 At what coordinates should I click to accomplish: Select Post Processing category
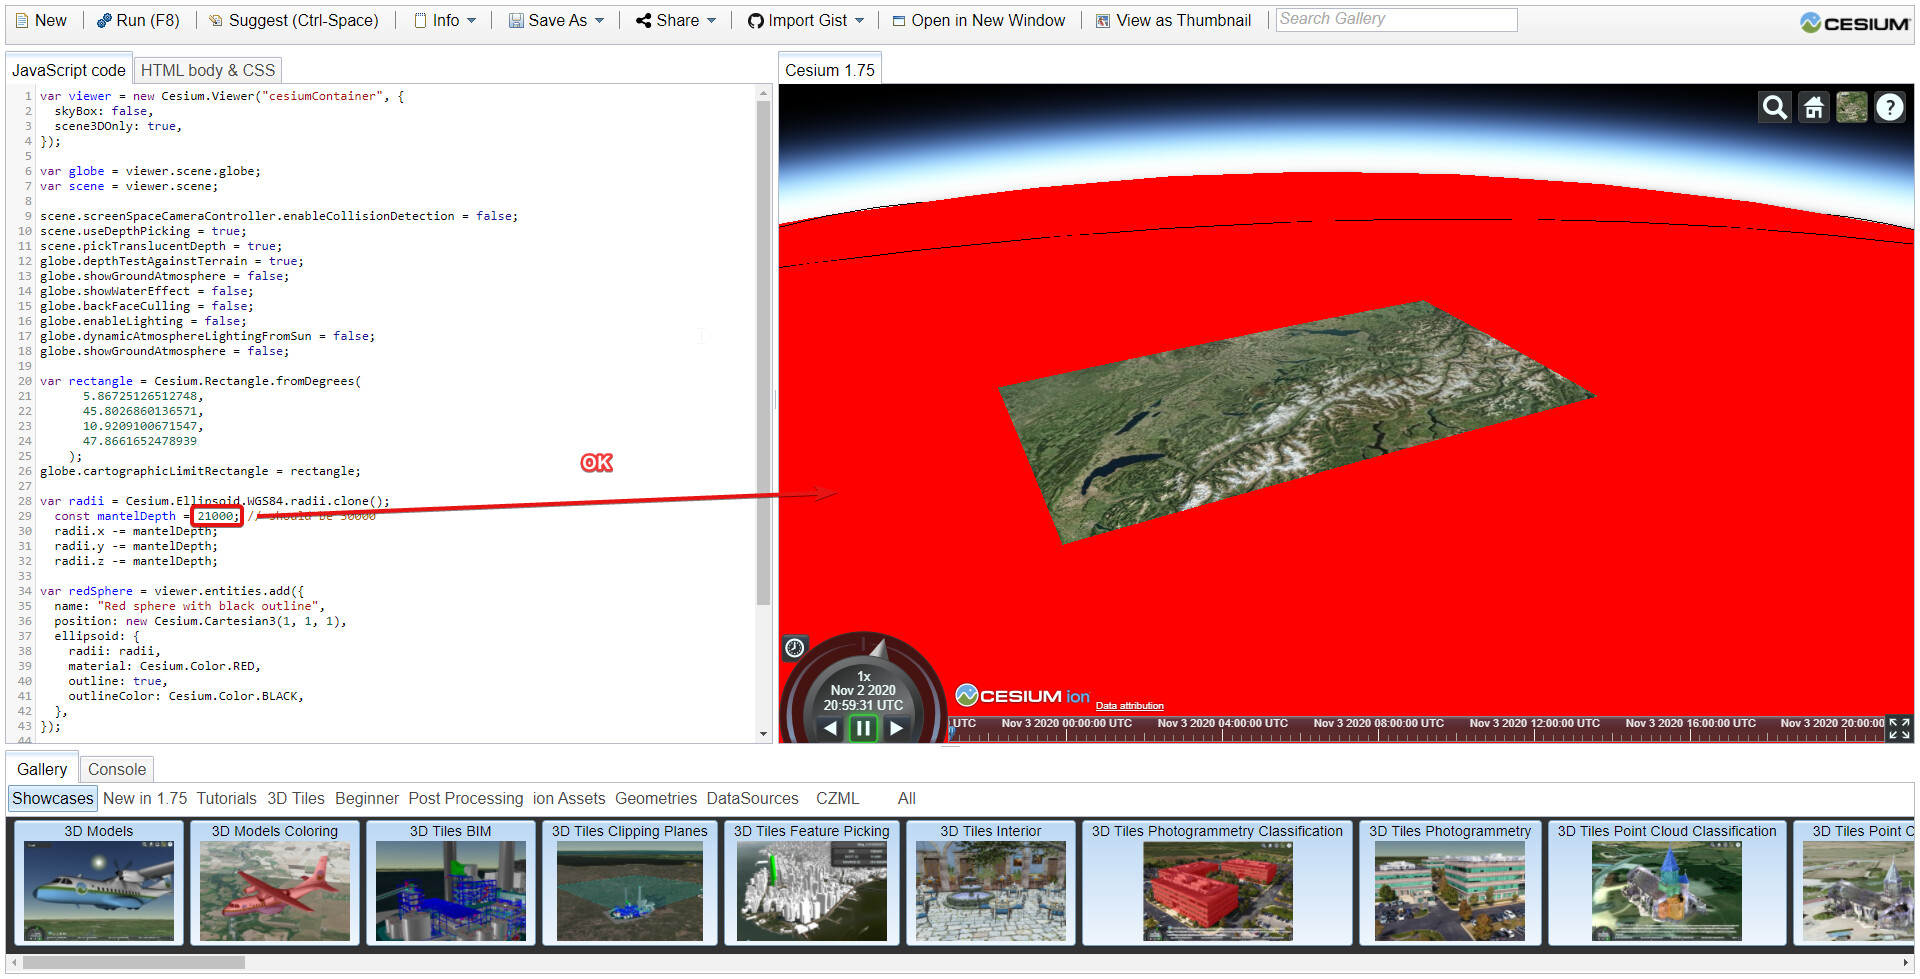coord(466,798)
